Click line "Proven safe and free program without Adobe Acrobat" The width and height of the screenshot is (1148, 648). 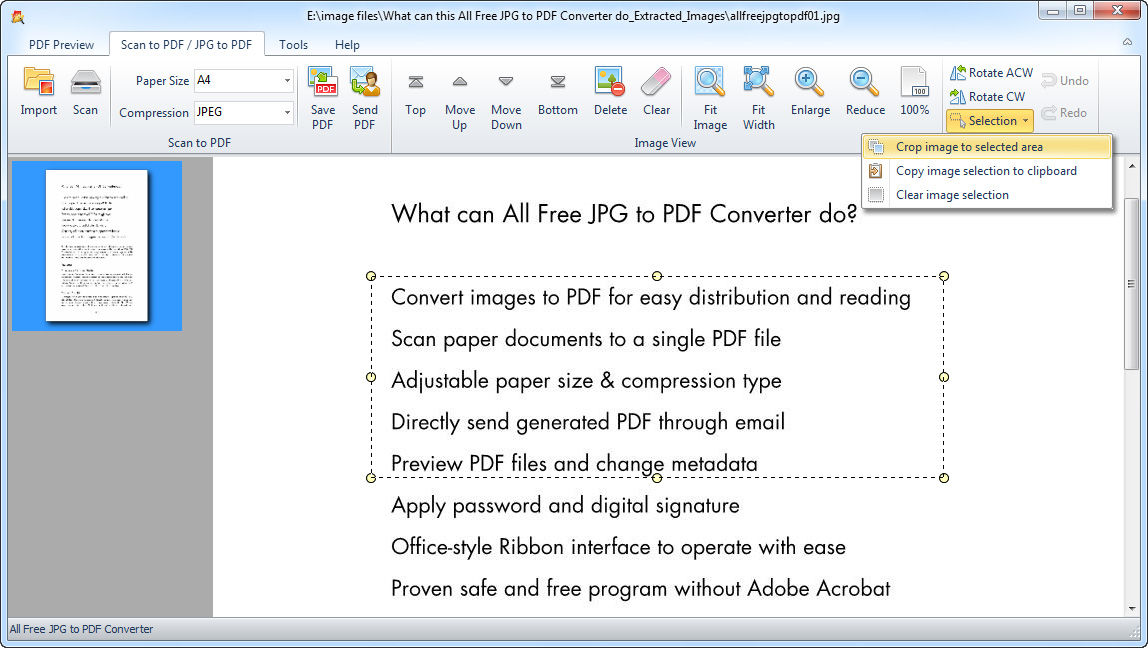[641, 588]
